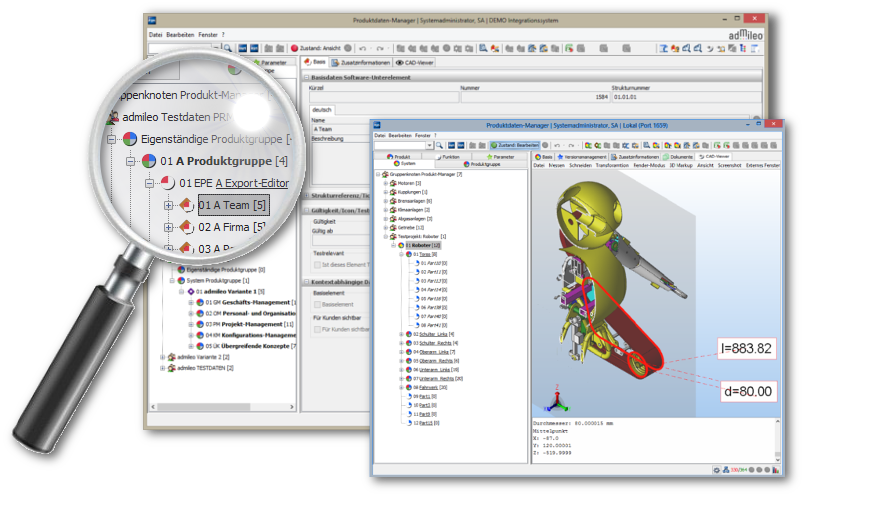Click the search magnifier in back window toolbar
The height and width of the screenshot is (529, 876).
tap(227, 49)
